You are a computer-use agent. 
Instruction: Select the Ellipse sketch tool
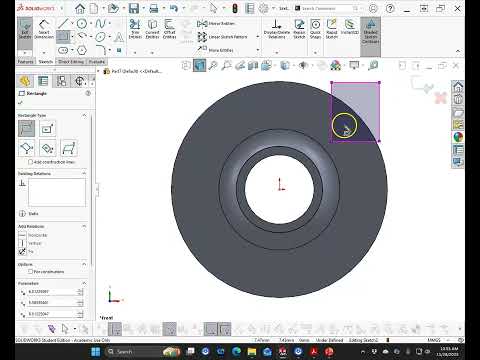coord(100,37)
